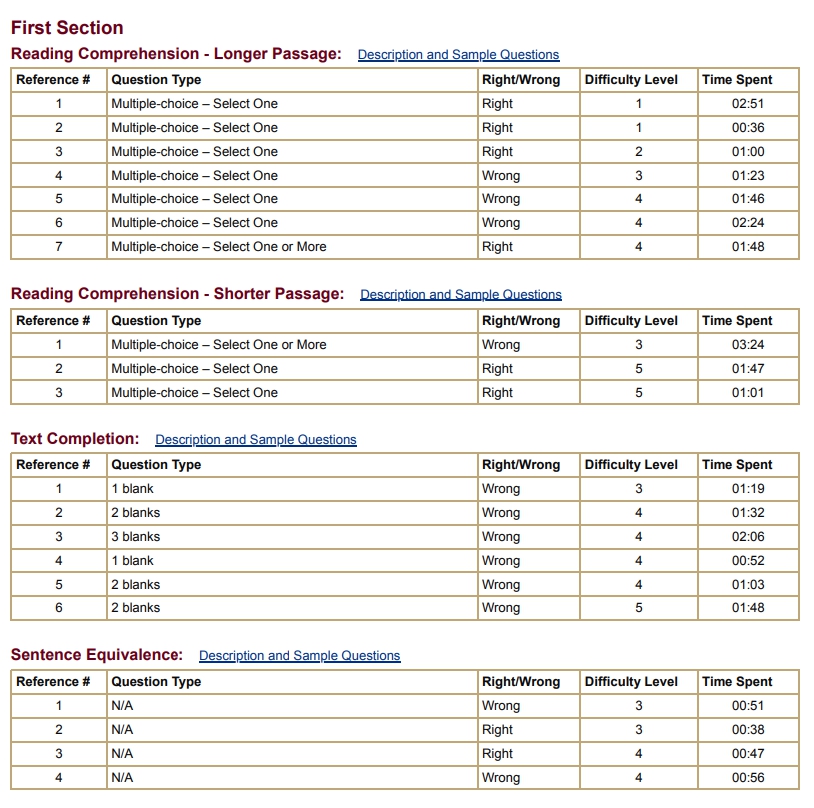Click Difficulty Level header in Shorter Passage table
Viewport: 814px width, 808px height.
tap(631, 321)
